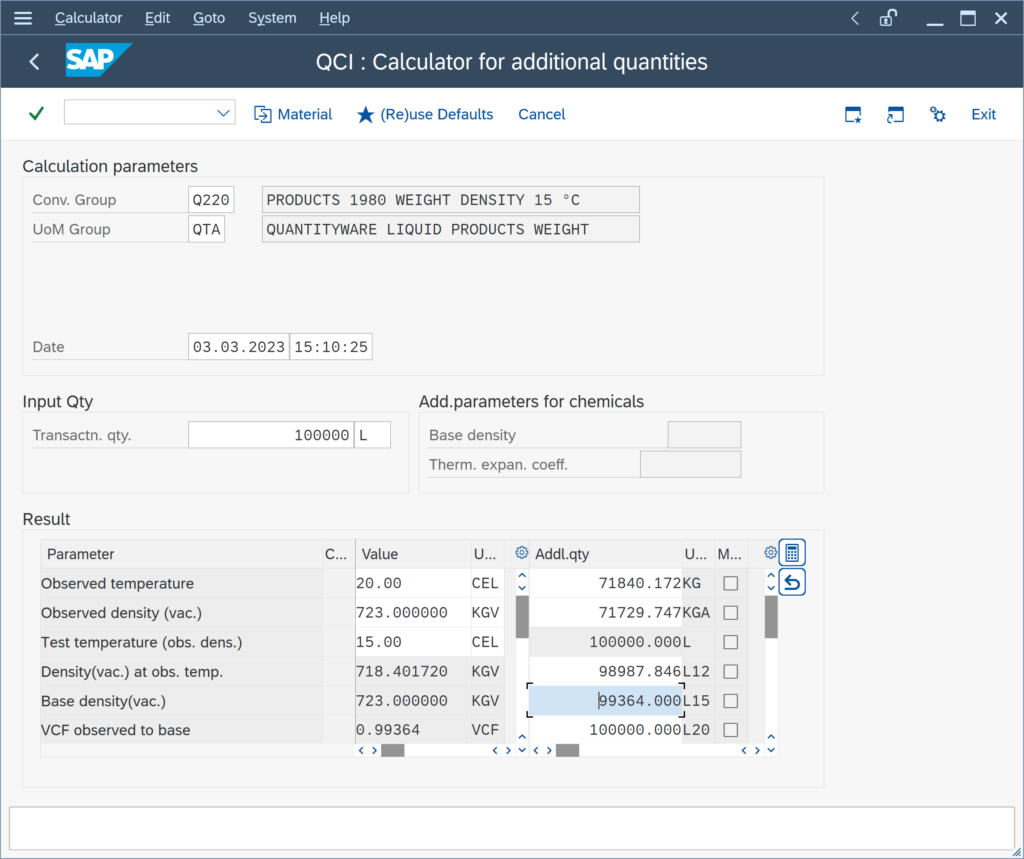Open the hamburger menu in the title bar

tap(23, 18)
